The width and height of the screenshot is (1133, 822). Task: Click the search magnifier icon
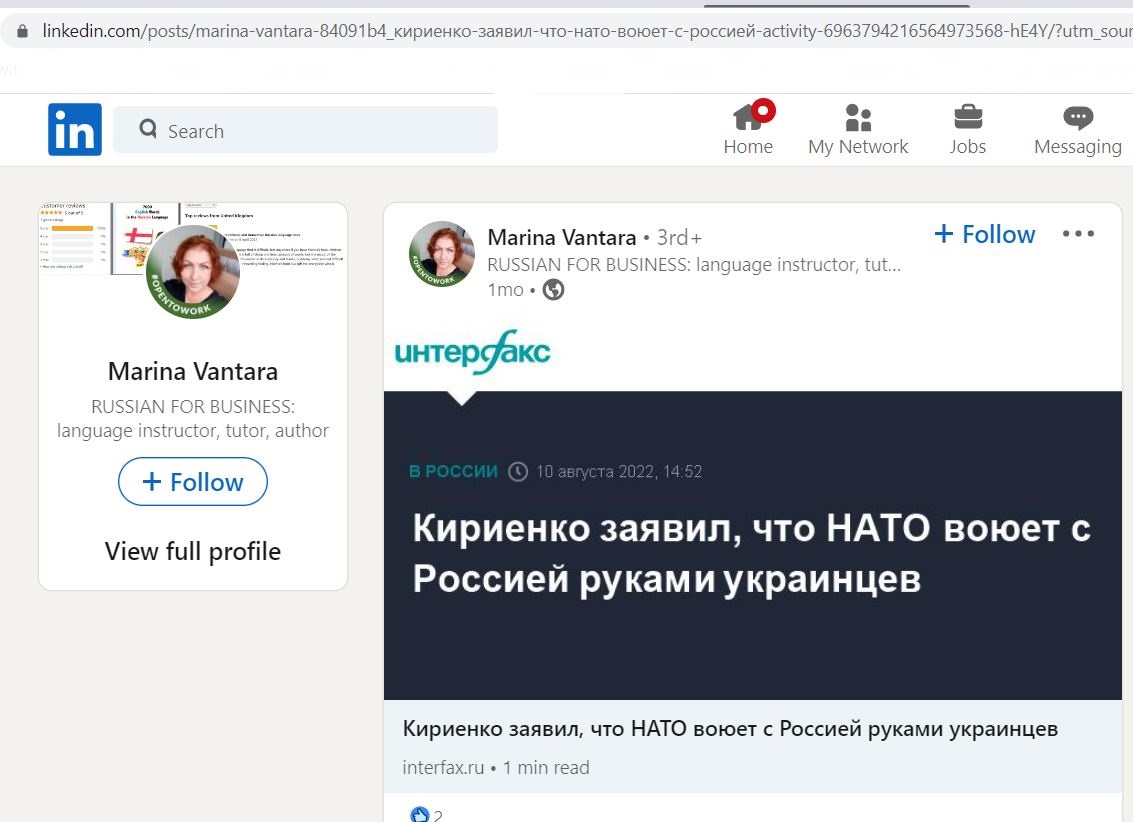[148, 129]
